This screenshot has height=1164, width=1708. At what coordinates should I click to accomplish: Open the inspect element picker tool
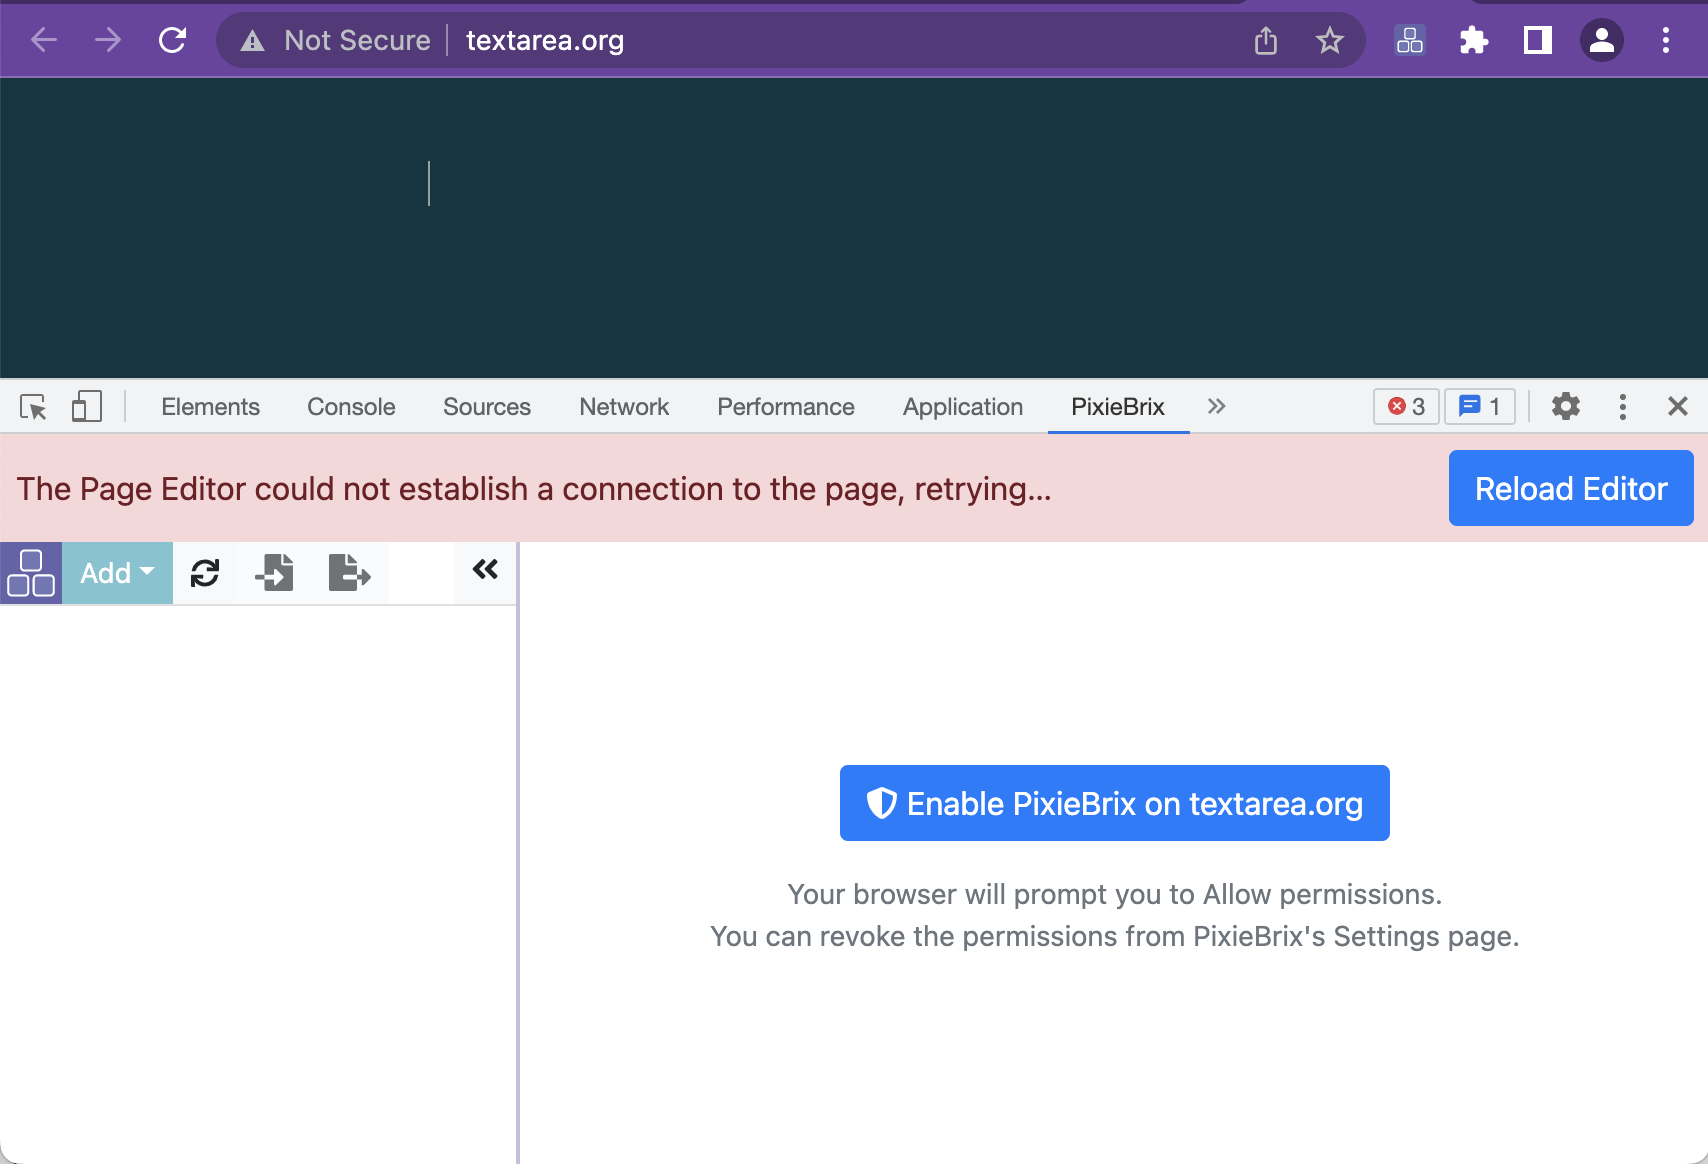[x=34, y=406]
